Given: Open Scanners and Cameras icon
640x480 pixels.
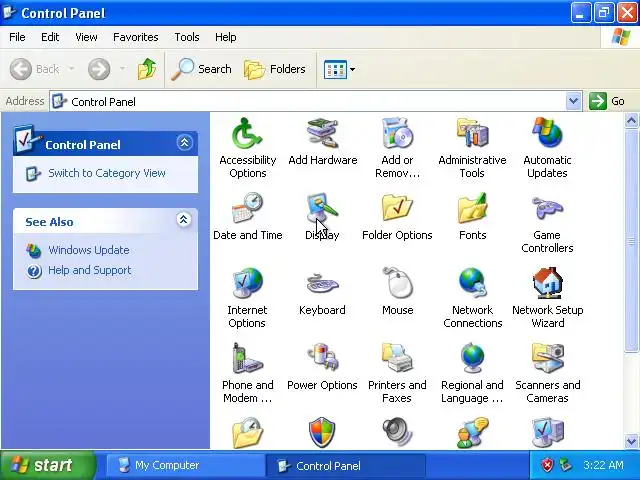Looking at the screenshot, I should click(547, 358).
